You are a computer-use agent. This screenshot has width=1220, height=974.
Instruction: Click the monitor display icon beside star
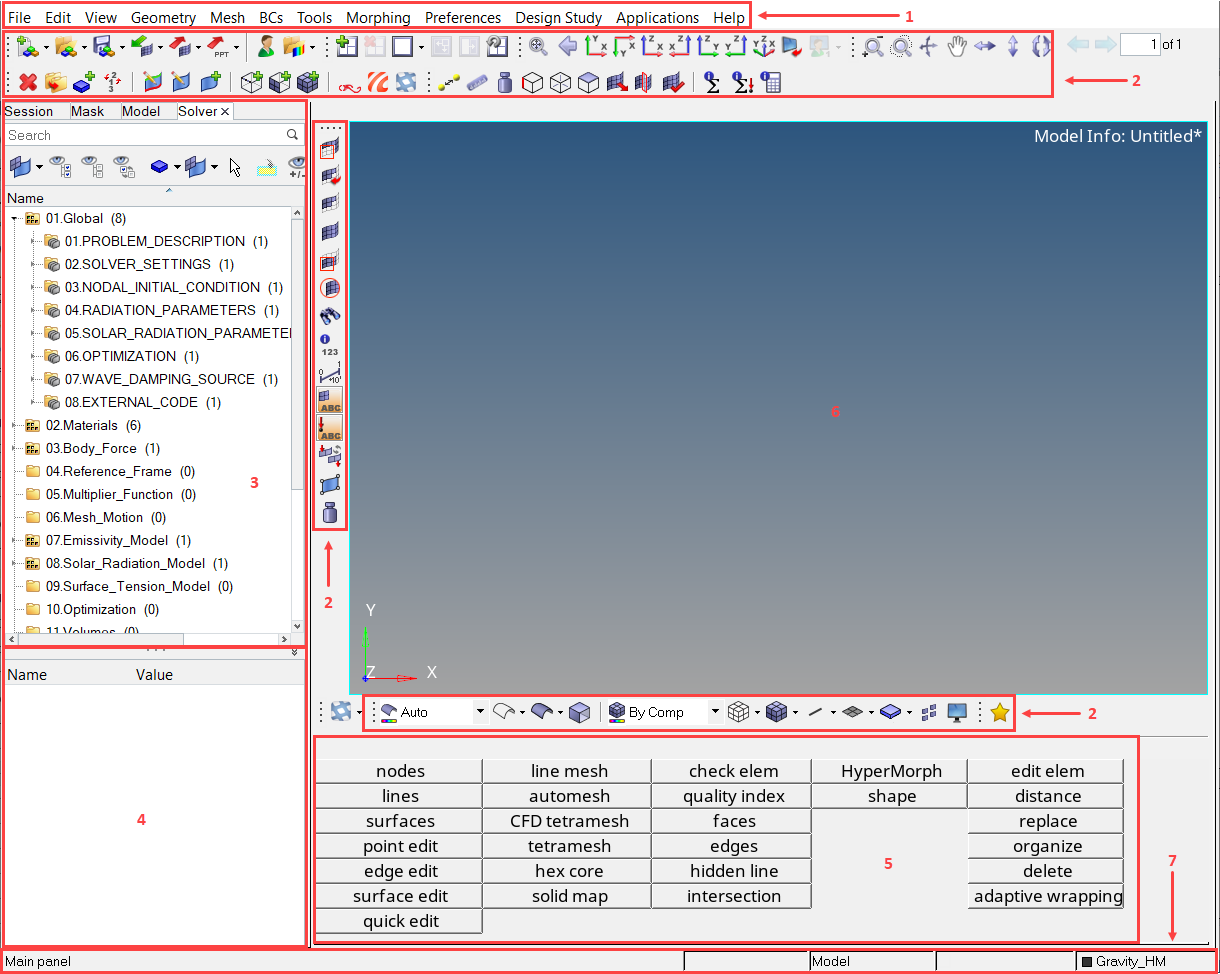(x=957, y=712)
